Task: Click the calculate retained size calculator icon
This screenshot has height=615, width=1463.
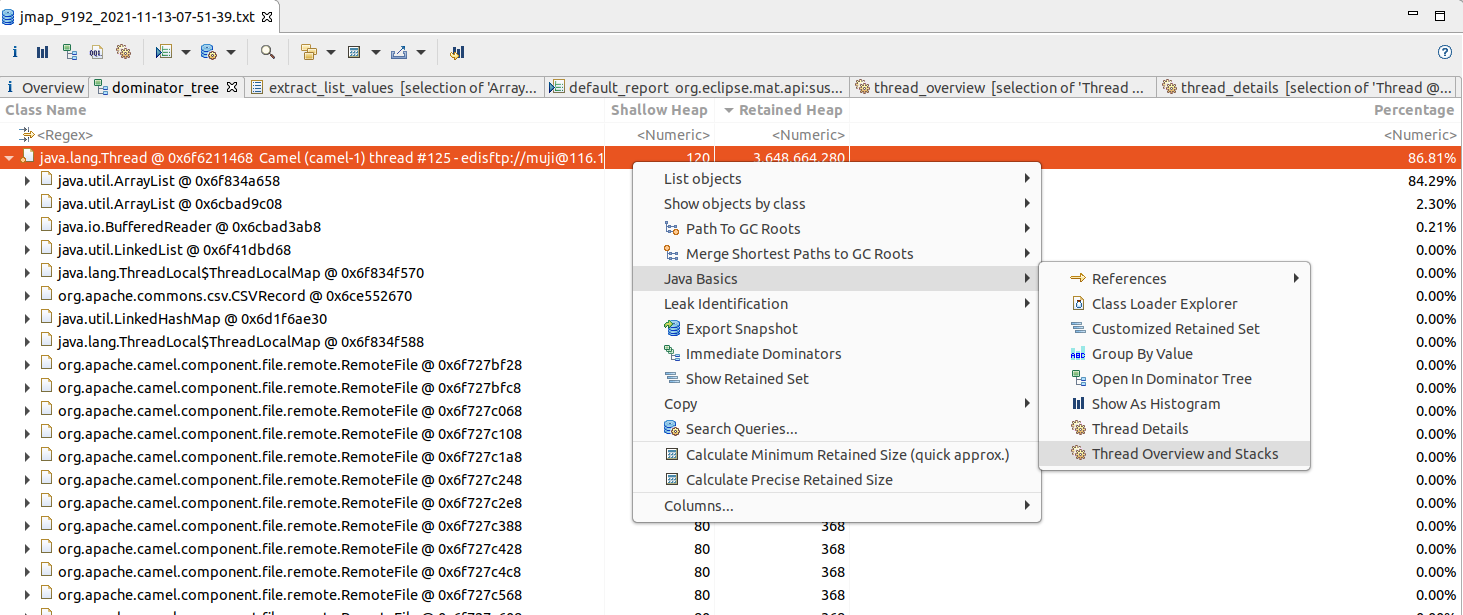Action: (354, 52)
